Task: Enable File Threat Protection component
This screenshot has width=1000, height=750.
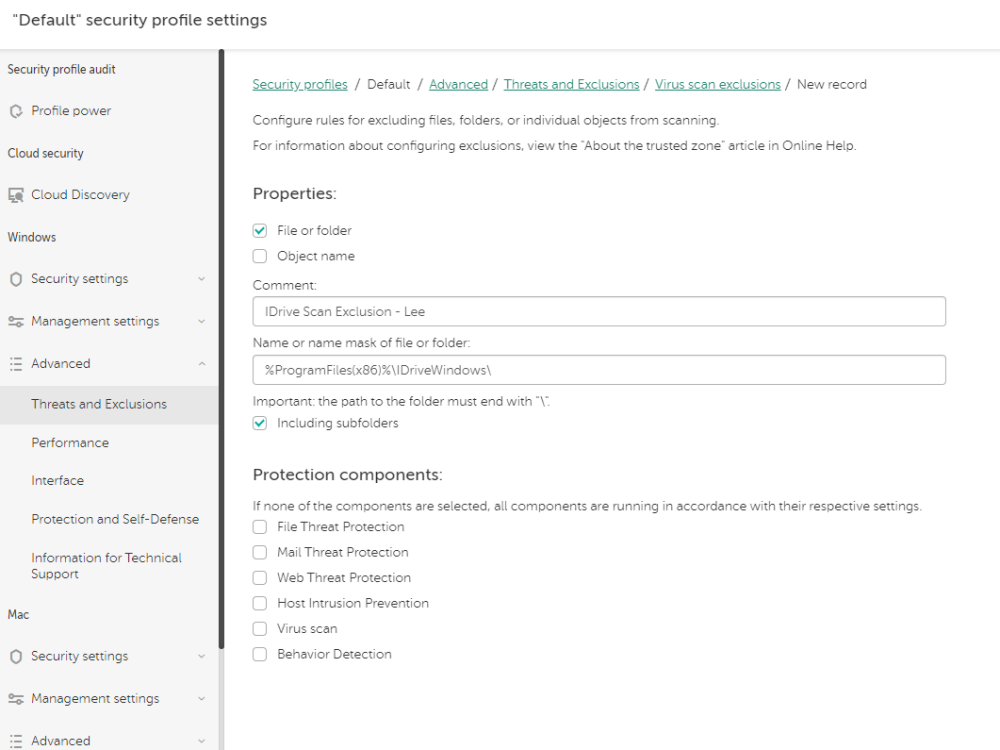Action: pos(260,527)
